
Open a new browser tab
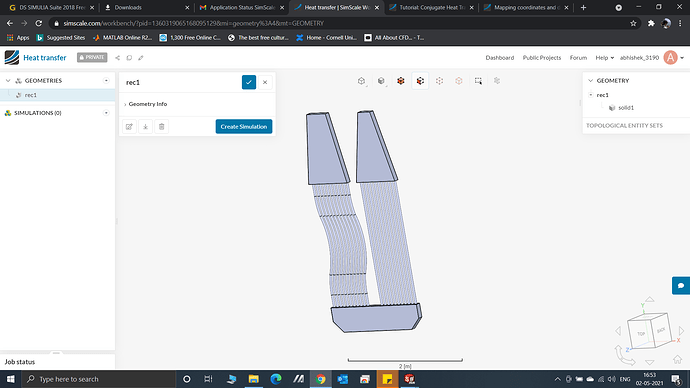[x=584, y=7]
